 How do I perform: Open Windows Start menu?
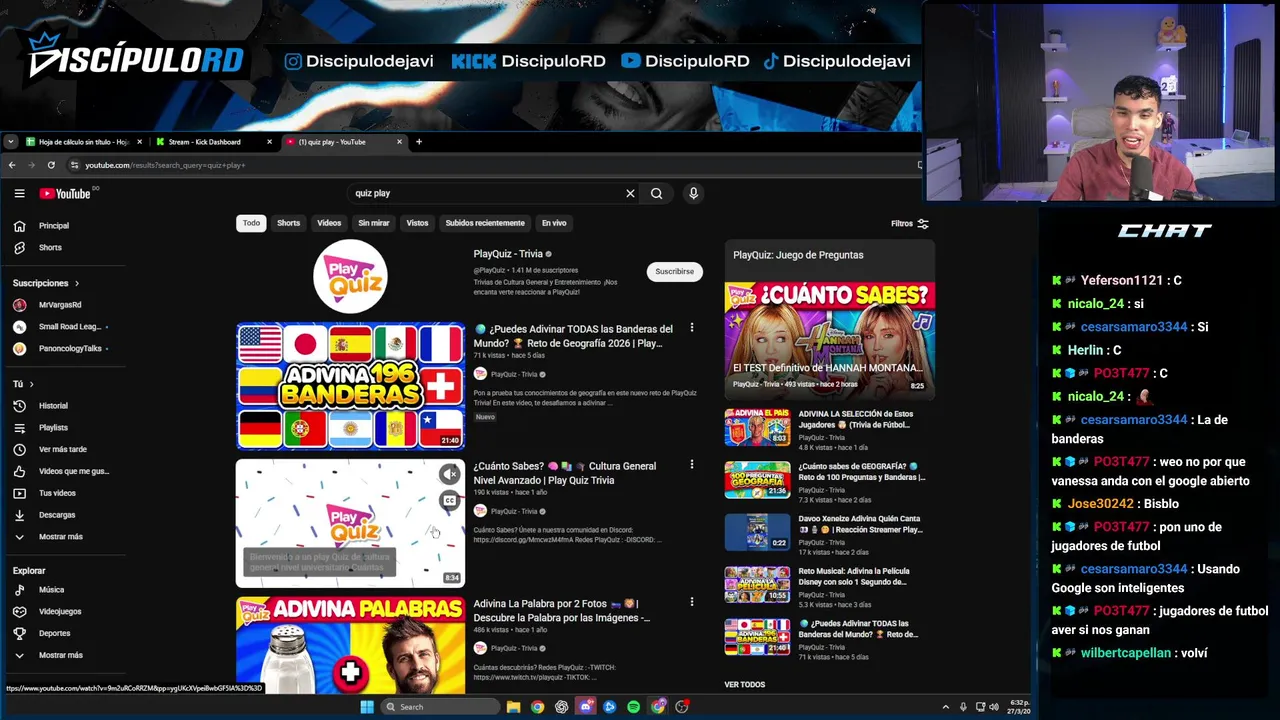point(367,707)
